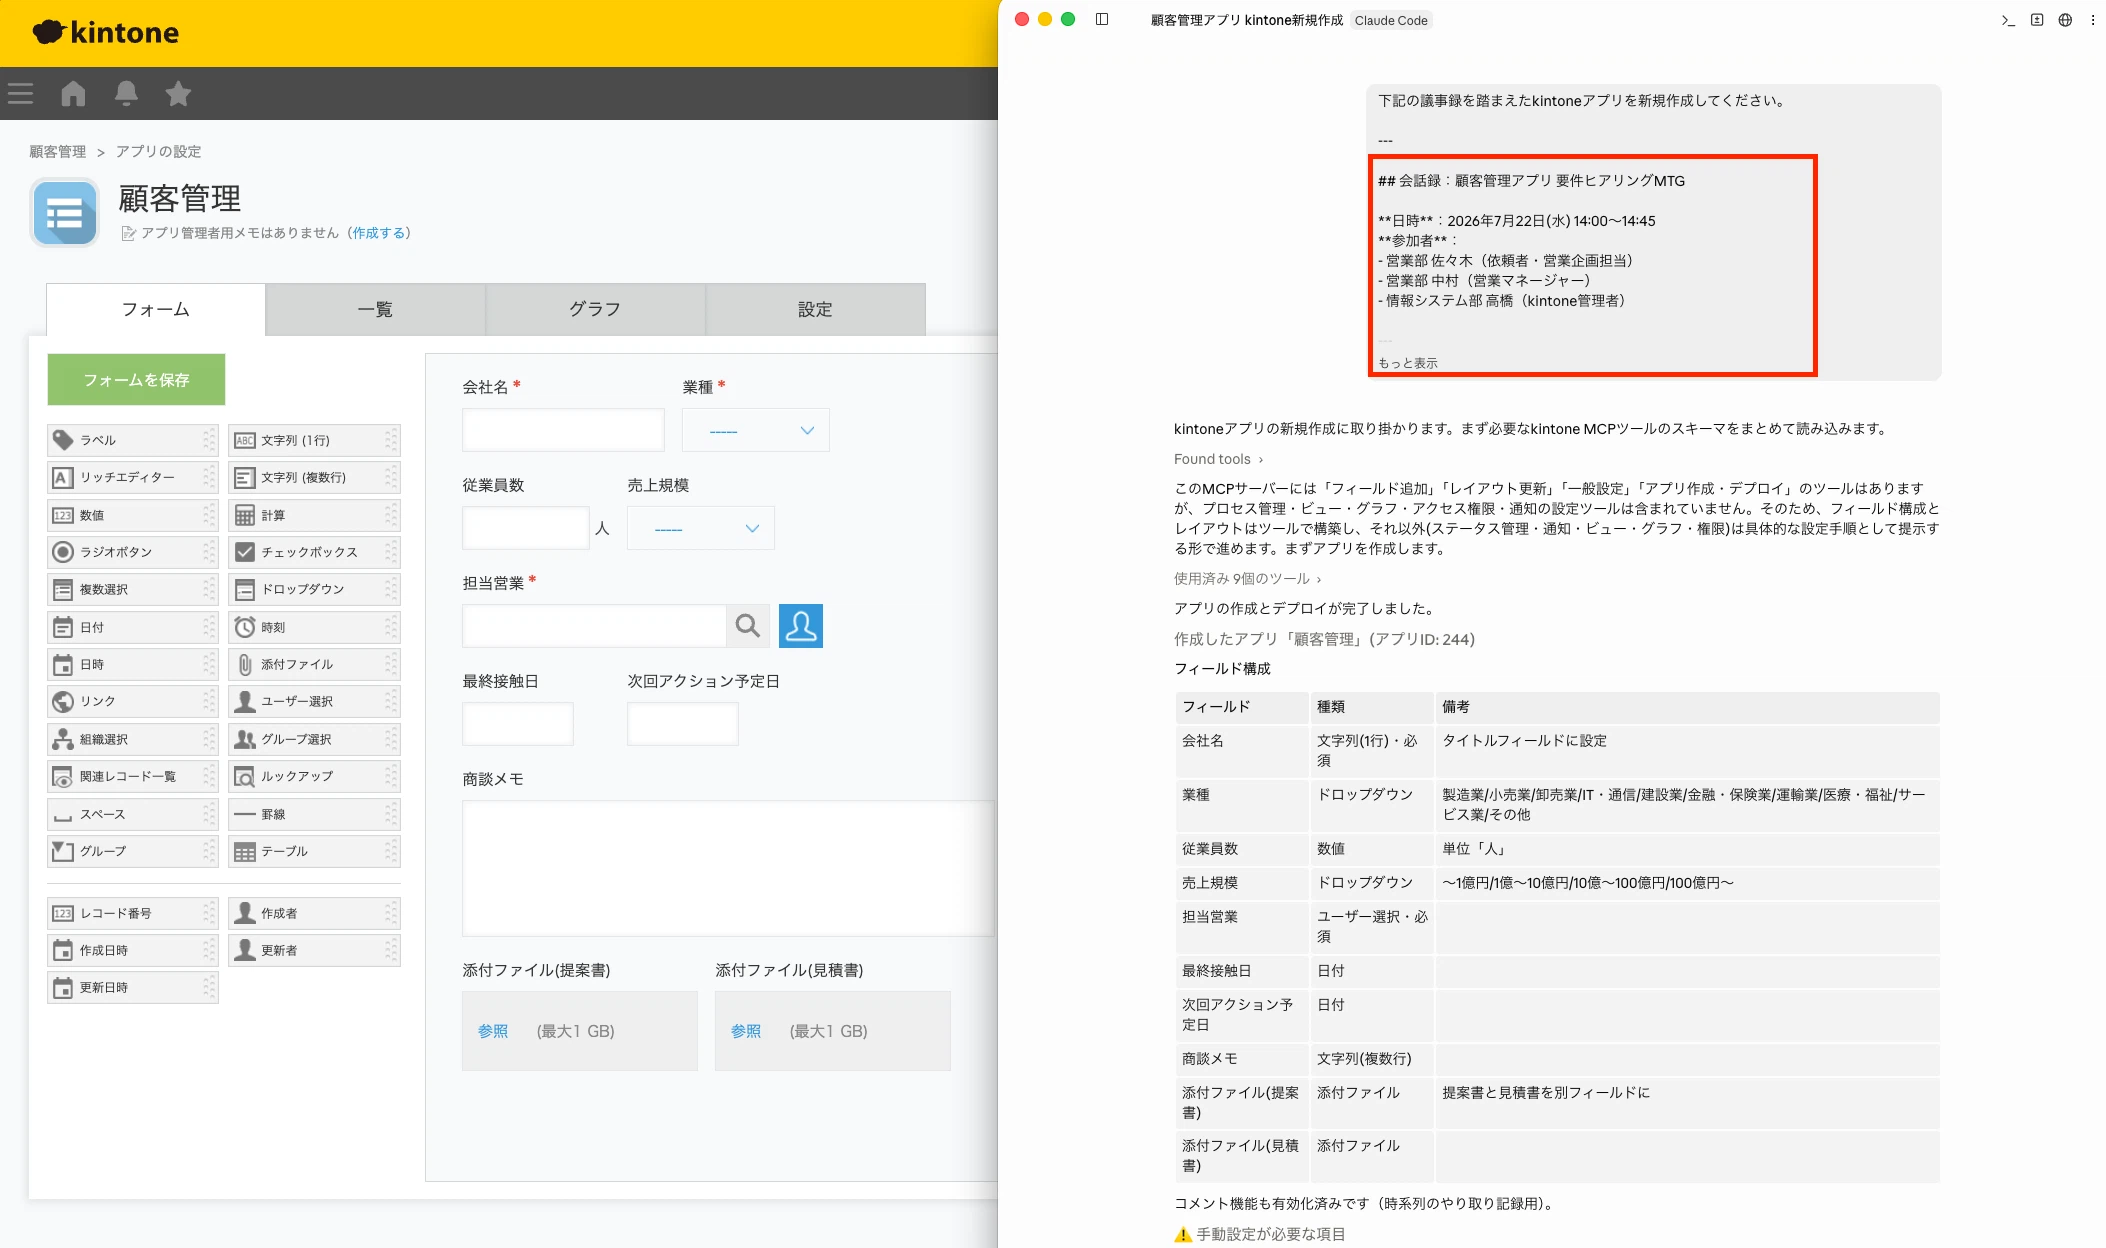Click 参照 under 添付ファイル(見積書)

coord(746,1031)
